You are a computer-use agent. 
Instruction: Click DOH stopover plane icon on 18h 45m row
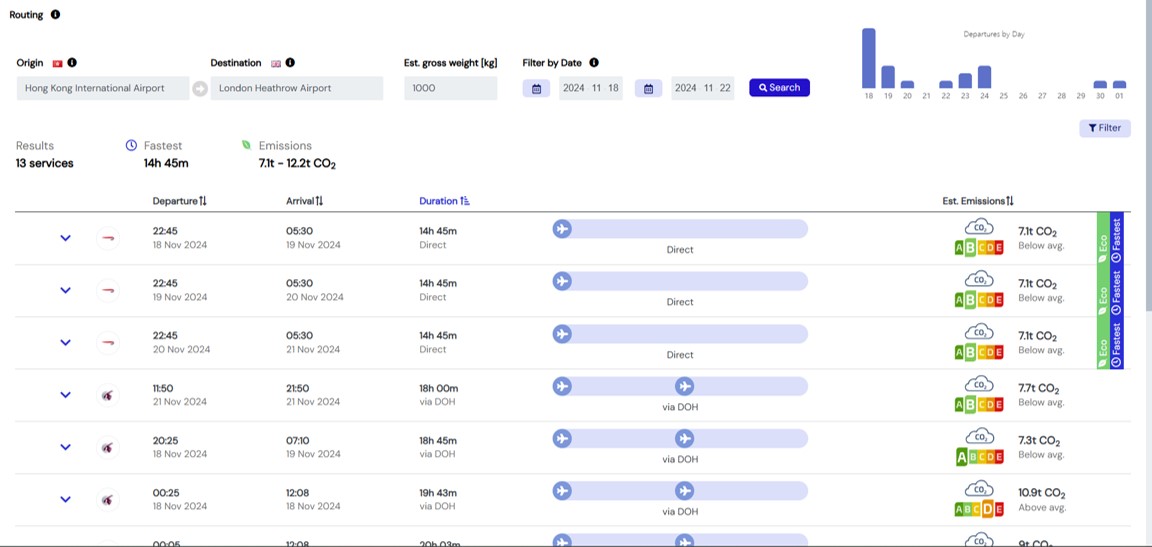(x=684, y=438)
